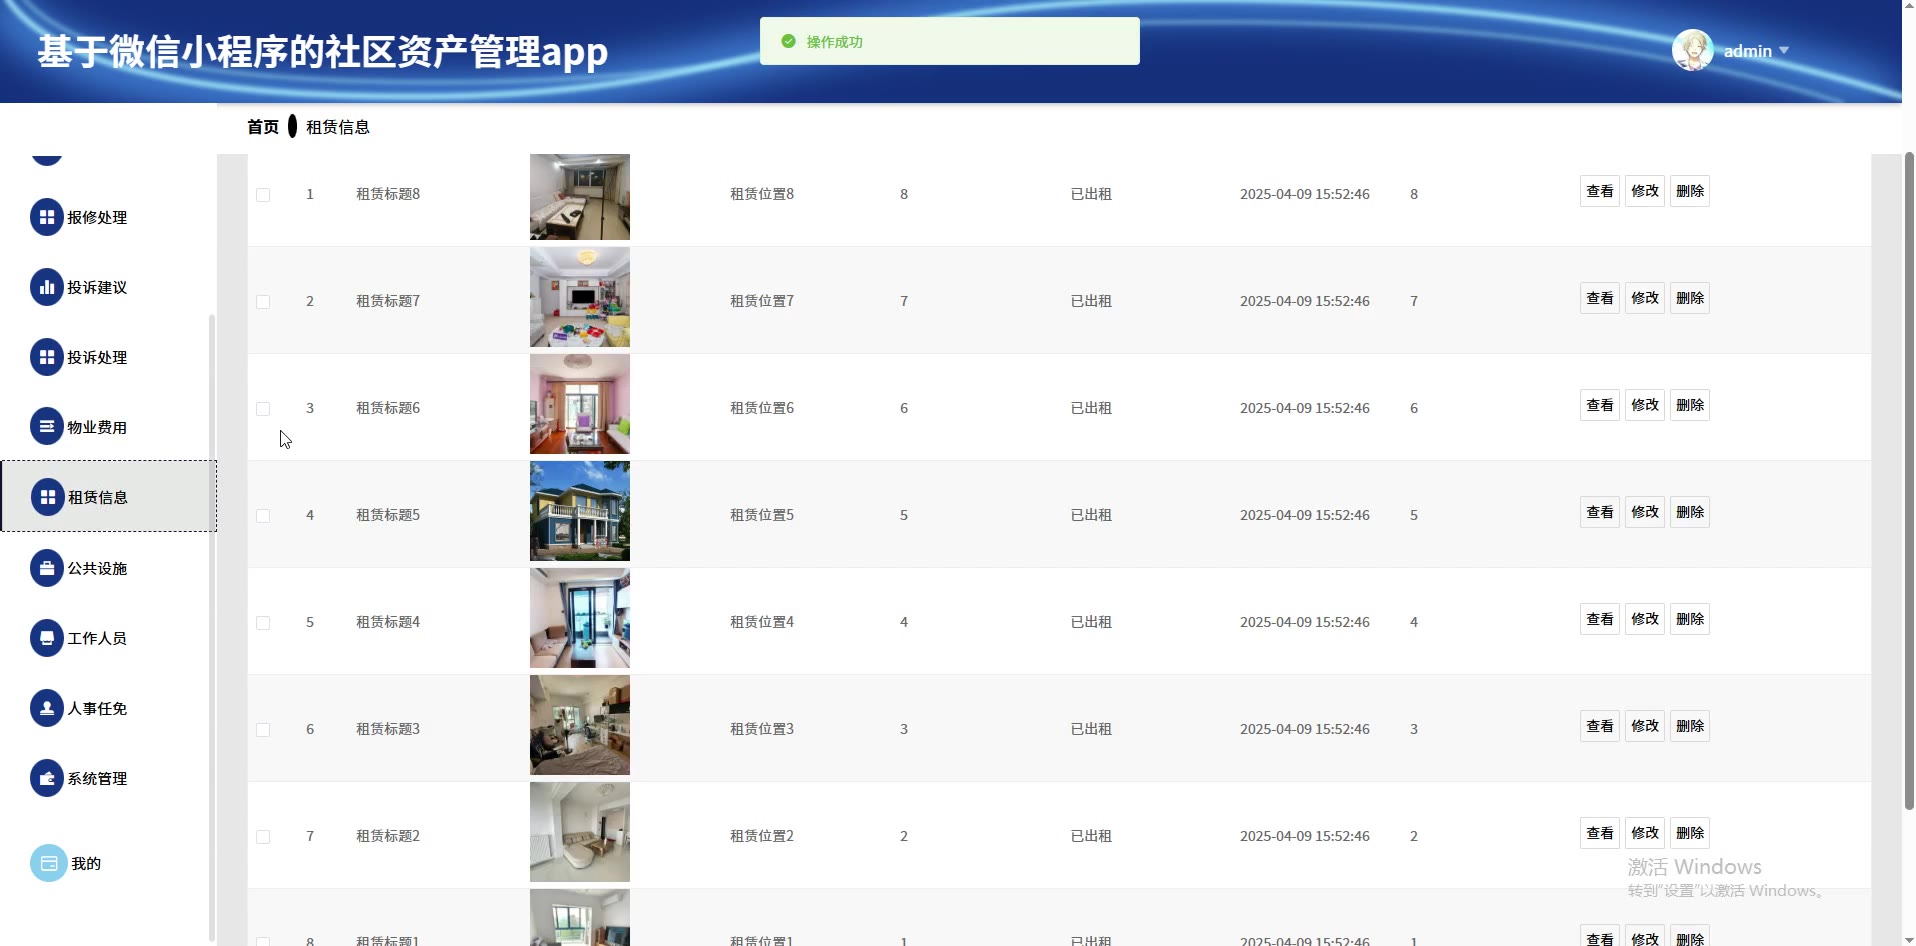Click 删除 for 租赁标题6
Screen dimensions: 1916x946
click(x=1690, y=405)
